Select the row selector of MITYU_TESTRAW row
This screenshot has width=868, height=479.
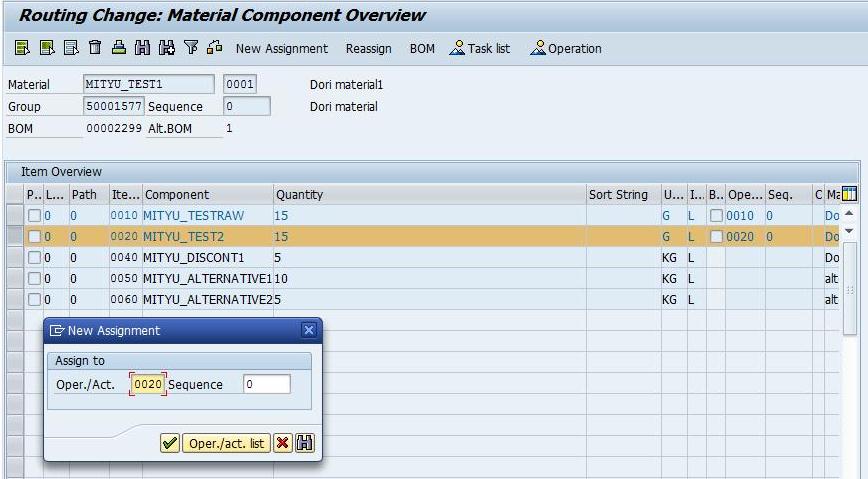tap(15, 215)
